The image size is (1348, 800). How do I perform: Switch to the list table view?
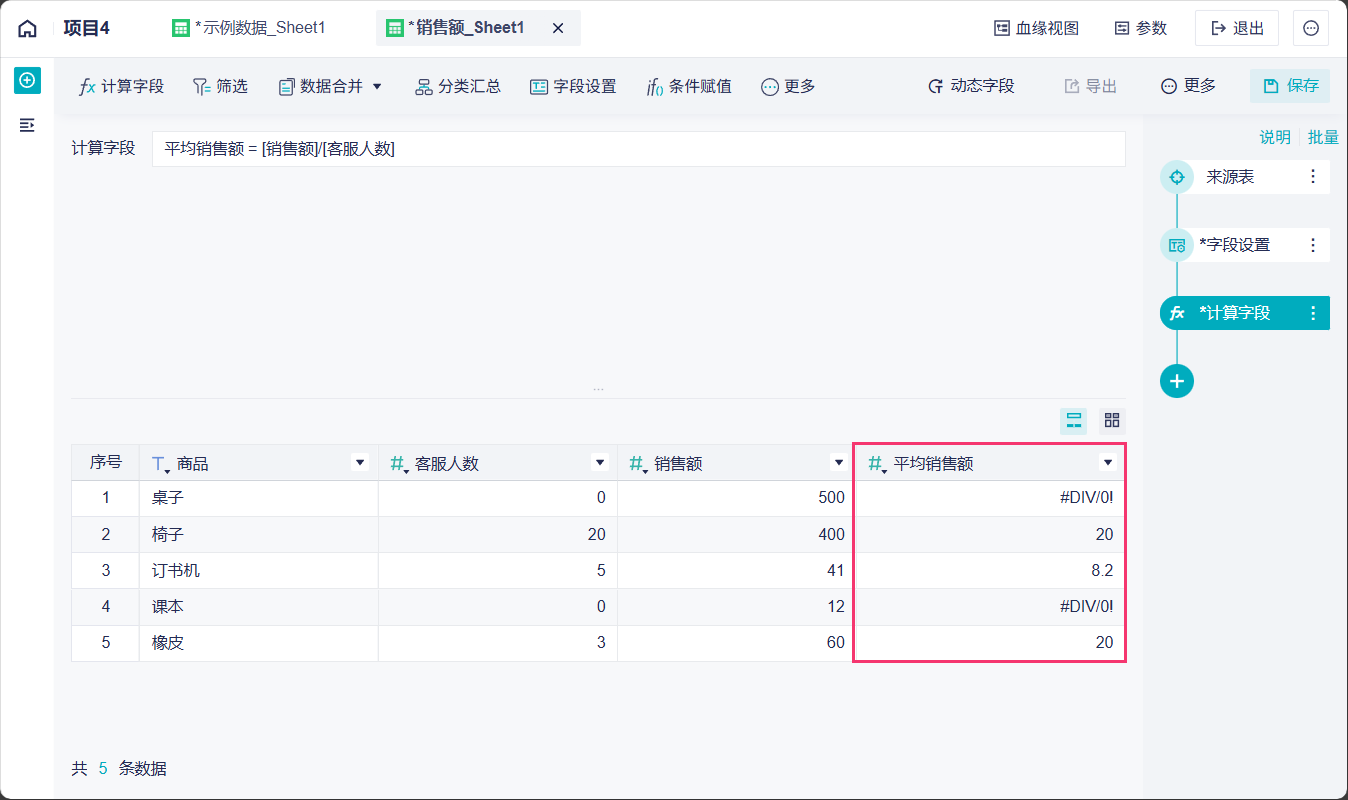click(x=1074, y=420)
